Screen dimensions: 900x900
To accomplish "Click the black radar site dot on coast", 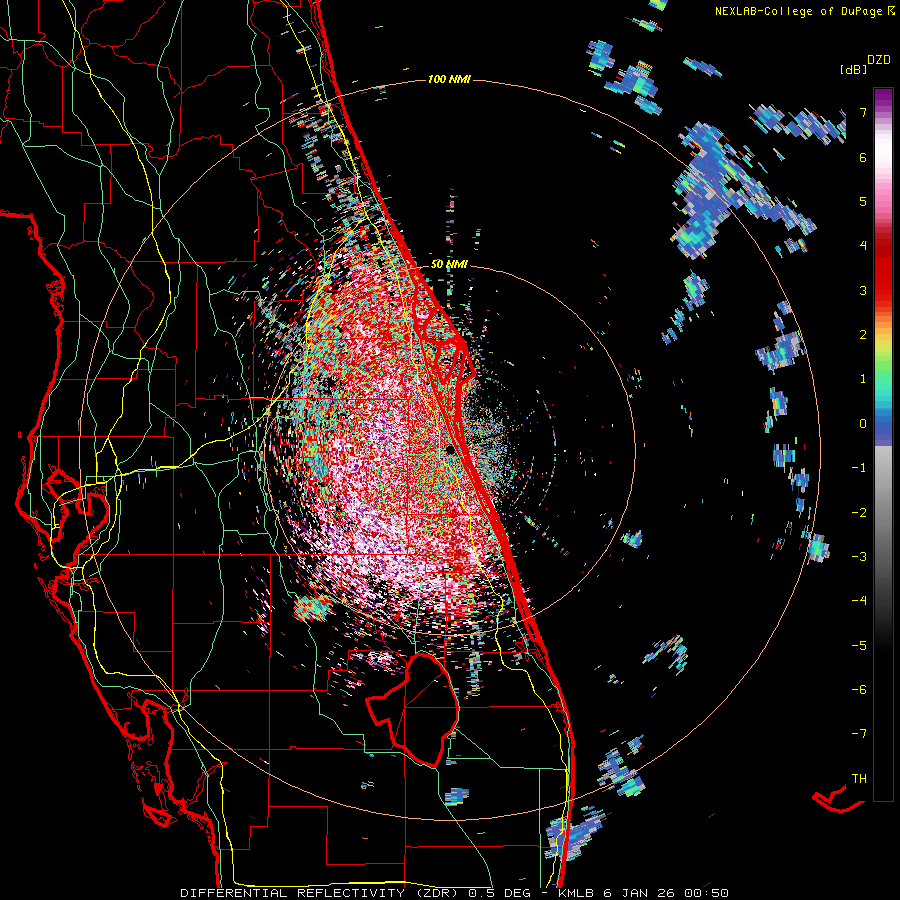I will pos(451,449).
